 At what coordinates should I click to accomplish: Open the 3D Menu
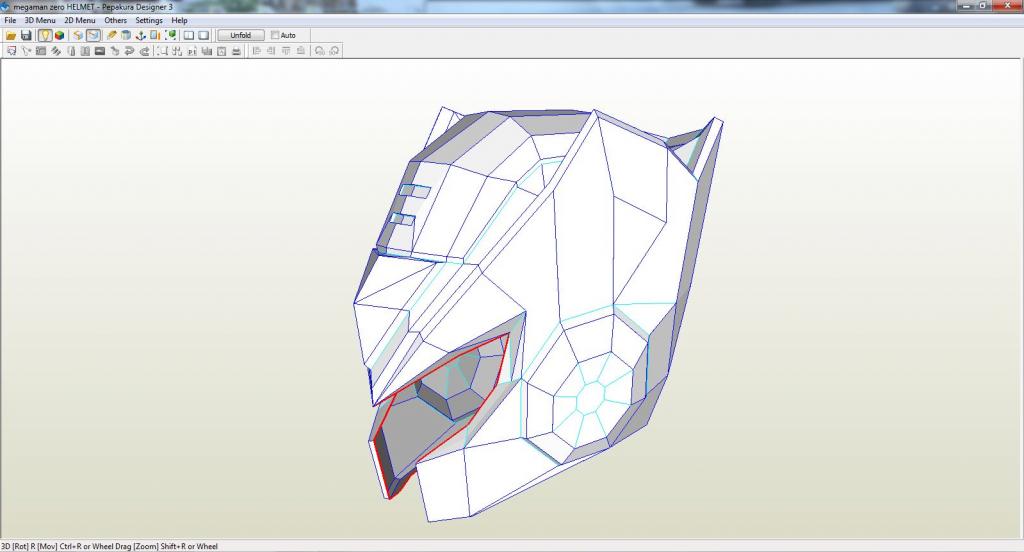click(x=40, y=20)
